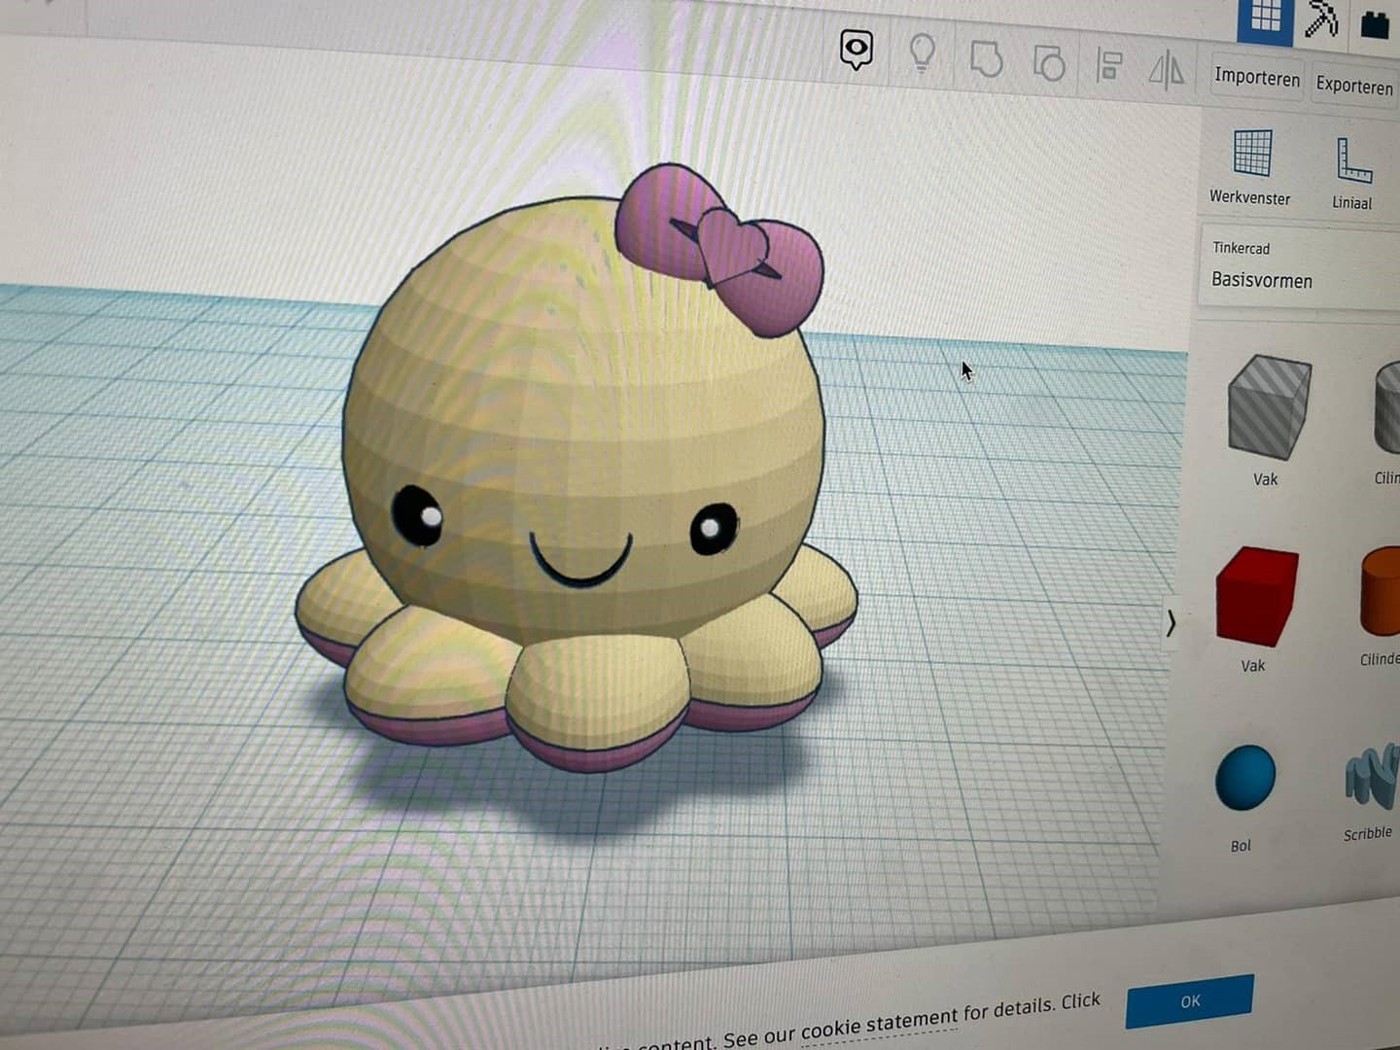Collapse the shapes panel with the chevron
This screenshot has width=1400, height=1050.
(x=1171, y=624)
